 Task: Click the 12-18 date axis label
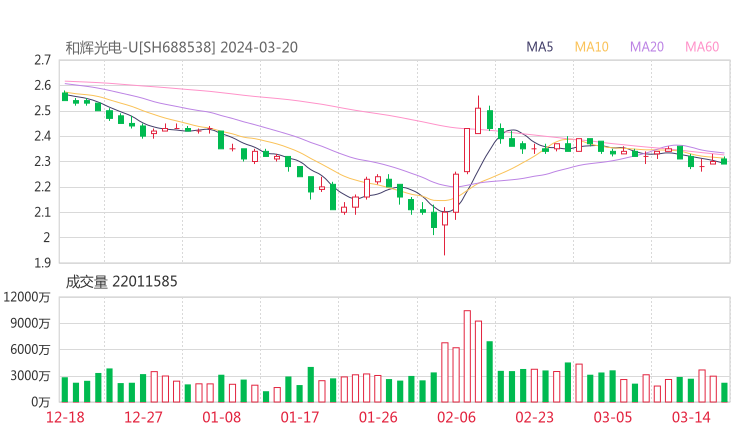tap(65, 417)
